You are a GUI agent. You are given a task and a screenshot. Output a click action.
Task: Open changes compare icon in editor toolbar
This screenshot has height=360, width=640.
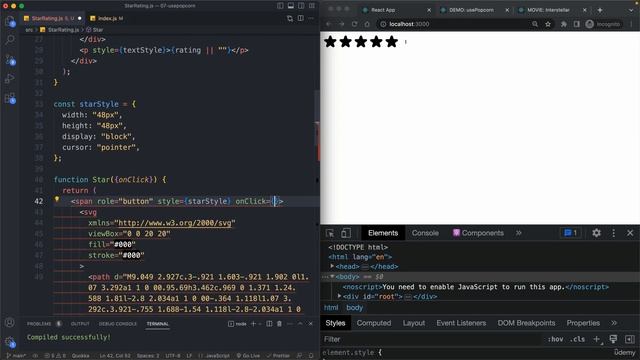290,18
